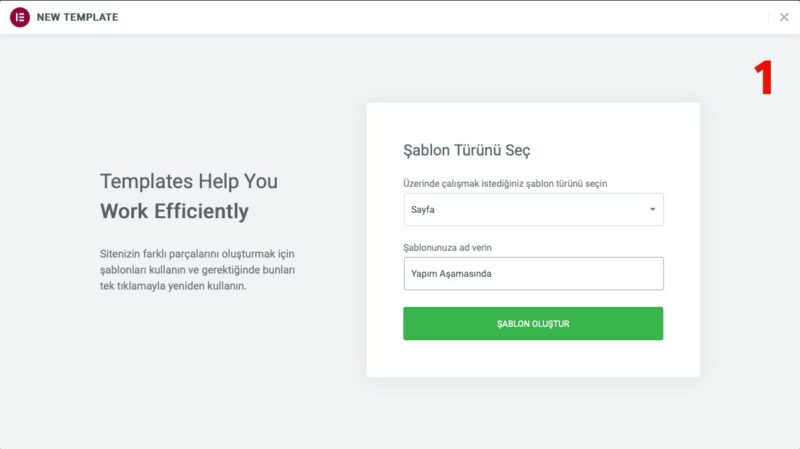Click the bold 'Work Efficiently' text
800x449 pixels.
pos(174,212)
